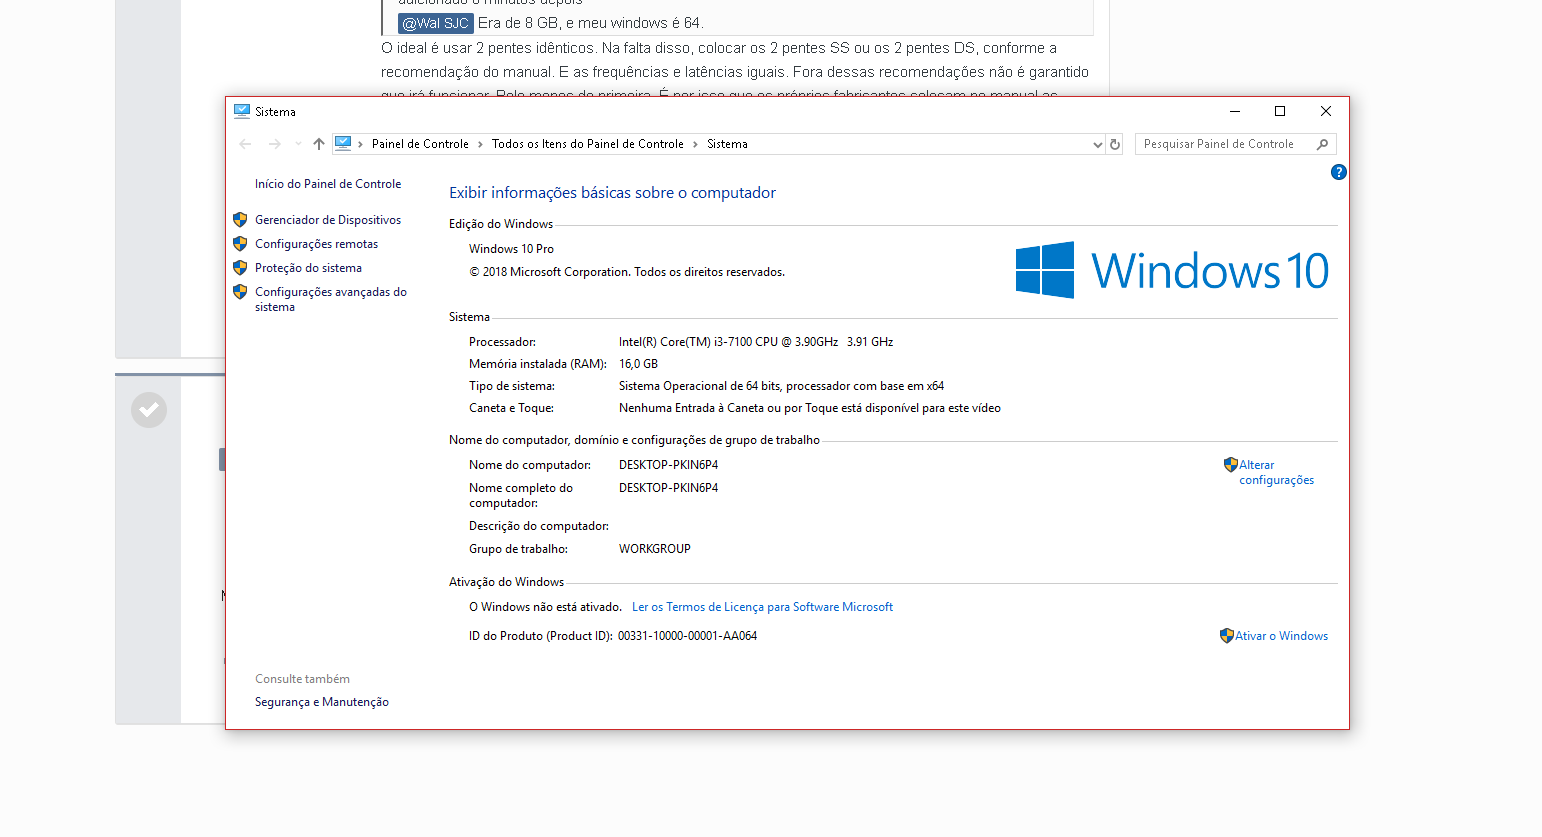Viewport: 1542px width, 837px height.
Task: Click Ativar o Windows link
Action: 1281,636
